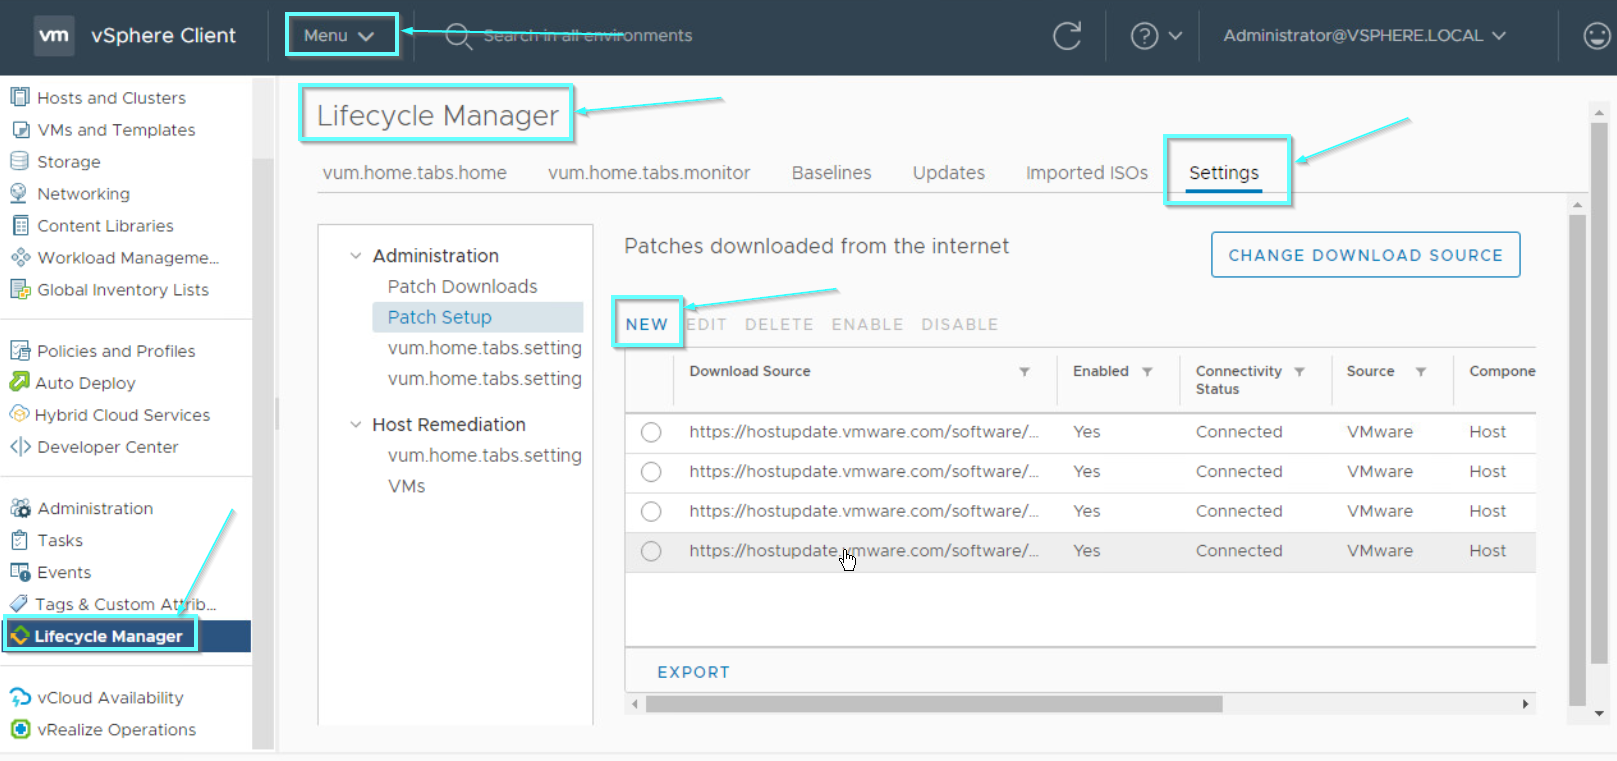Screen dimensions: 1617x761
Task: Open the Download Source column filter
Action: click(1024, 372)
